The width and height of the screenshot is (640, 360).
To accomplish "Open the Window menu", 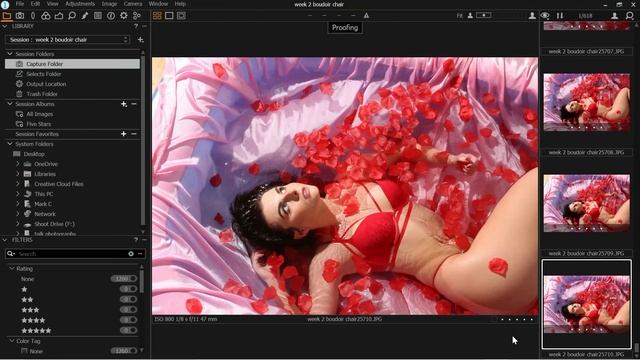I will tap(158, 4).
